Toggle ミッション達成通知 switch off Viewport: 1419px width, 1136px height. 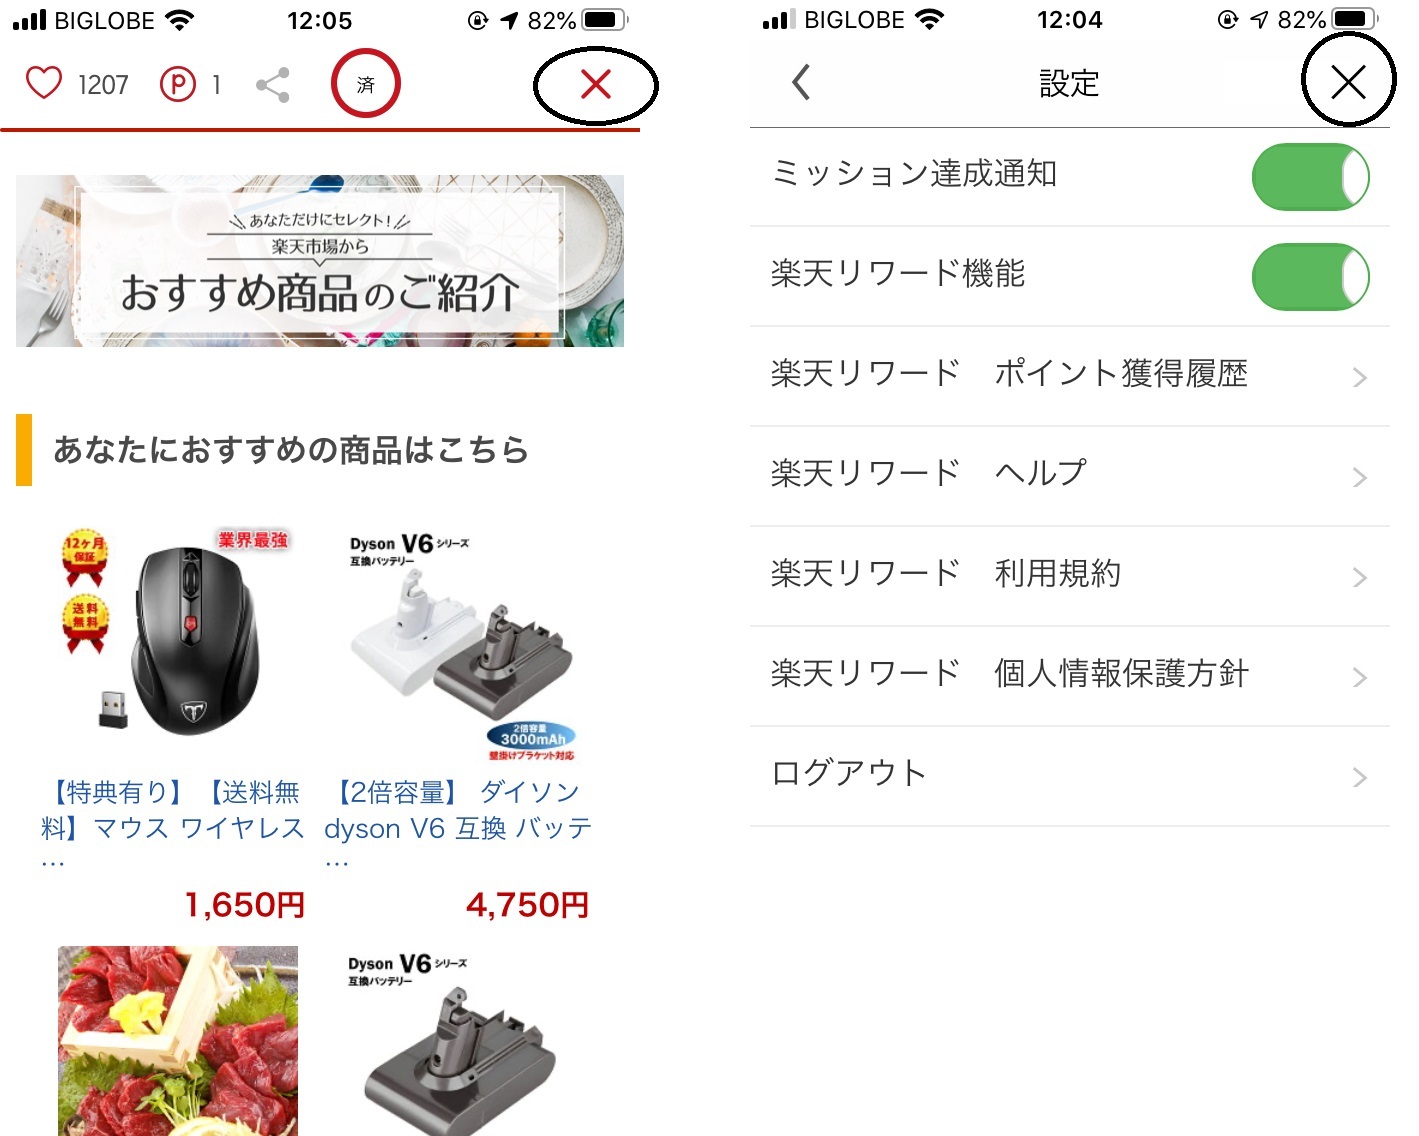tap(1310, 177)
